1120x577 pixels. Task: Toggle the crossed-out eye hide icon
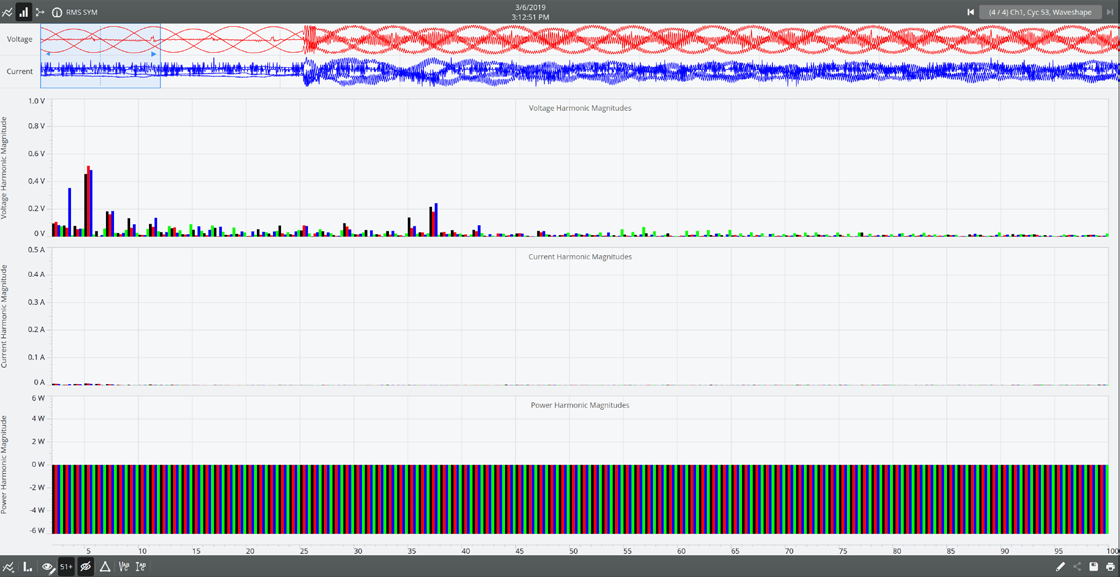click(x=85, y=566)
